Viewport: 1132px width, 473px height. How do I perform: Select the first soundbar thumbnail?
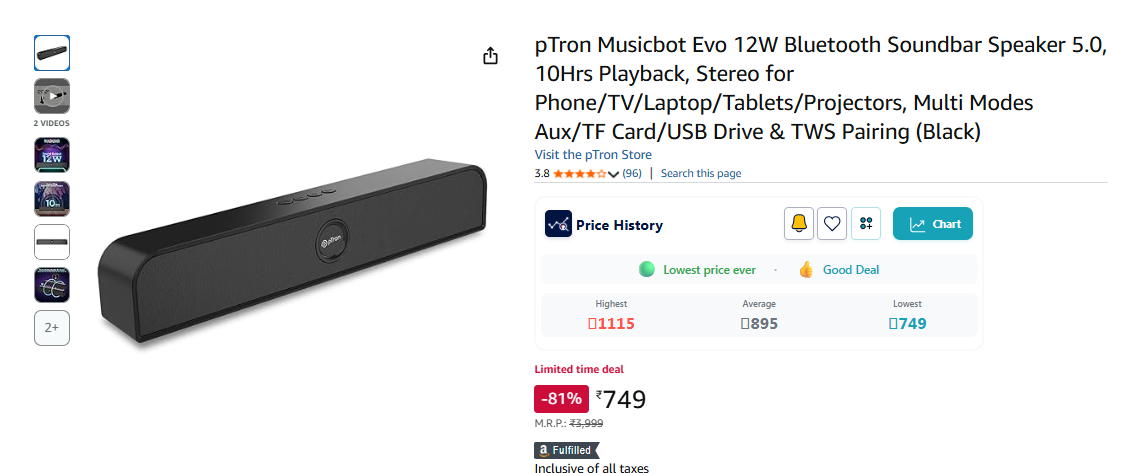pos(52,53)
